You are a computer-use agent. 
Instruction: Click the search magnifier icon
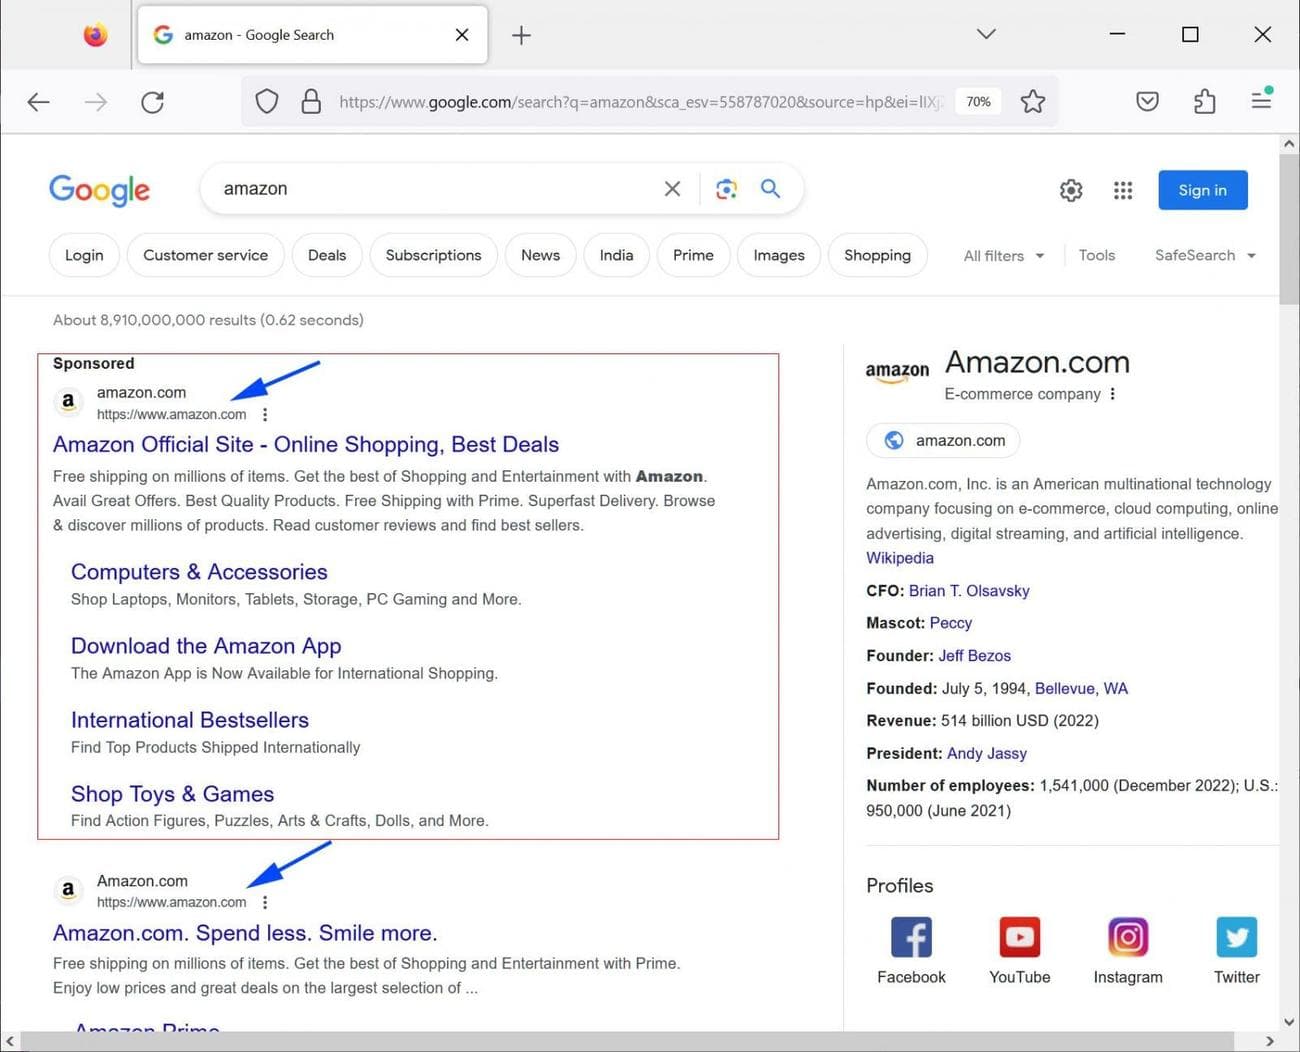pos(770,188)
